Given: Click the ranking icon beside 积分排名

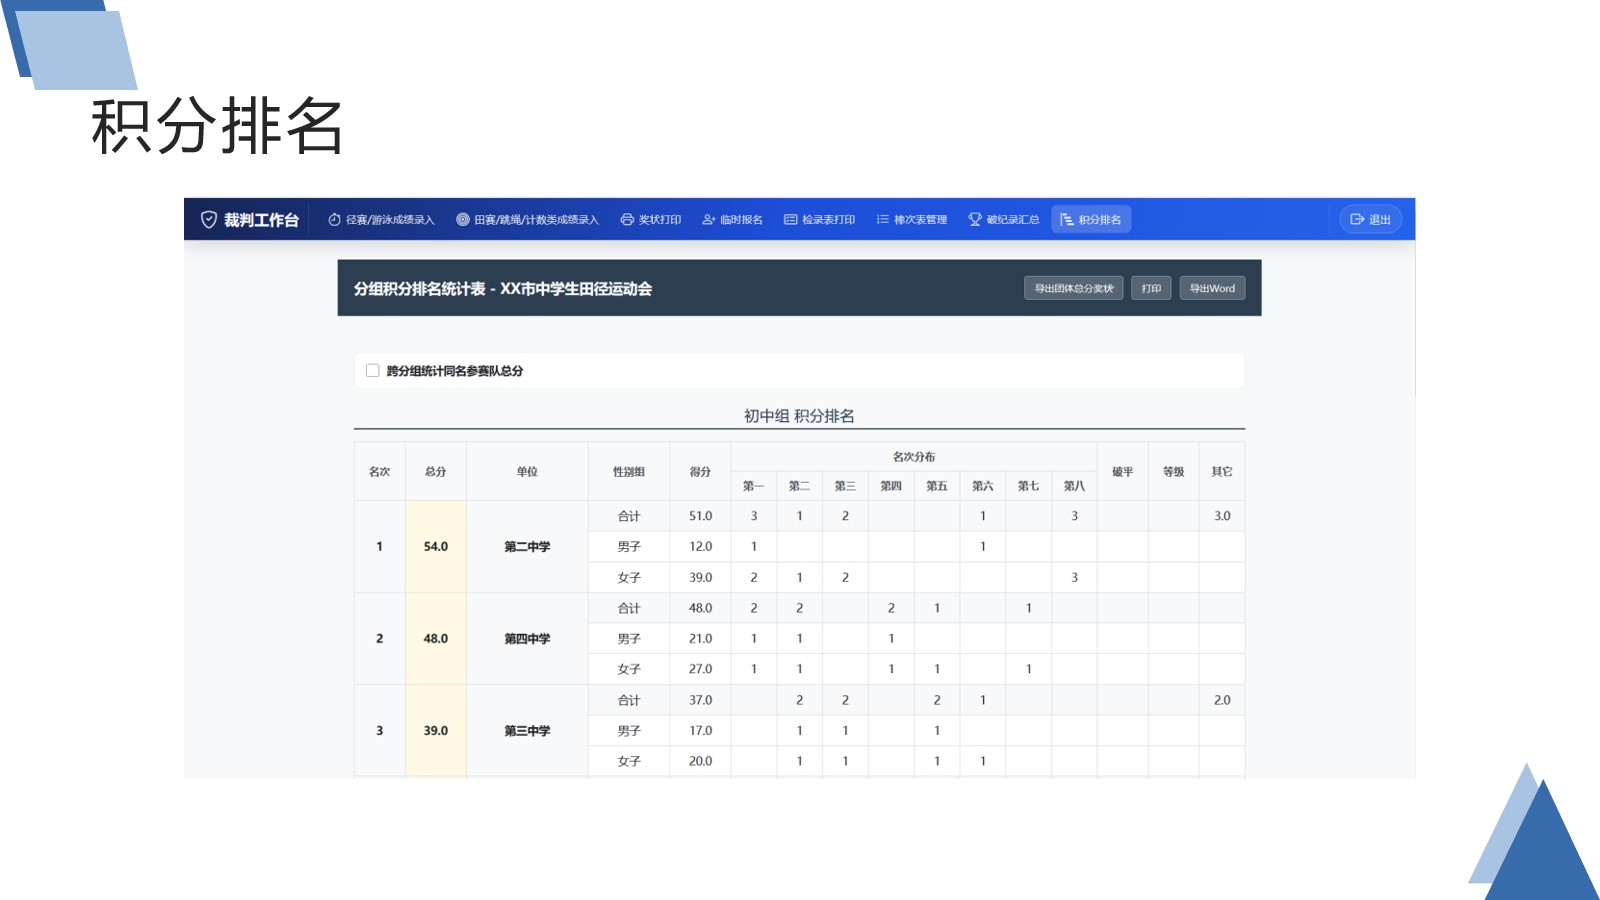Looking at the screenshot, I should (x=1067, y=220).
